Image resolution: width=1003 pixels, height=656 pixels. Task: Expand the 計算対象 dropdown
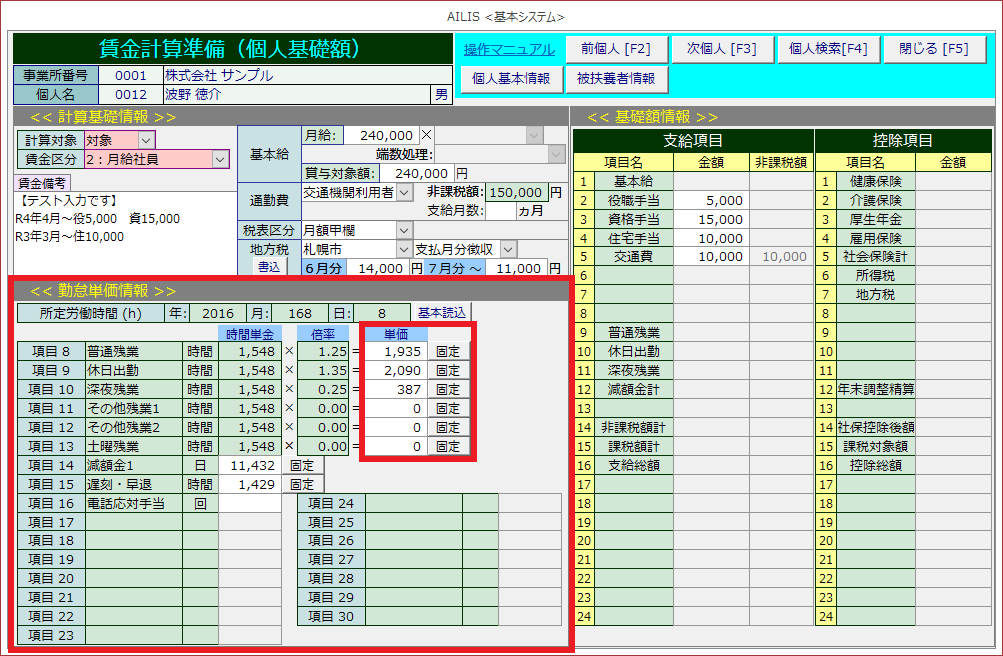pos(146,140)
